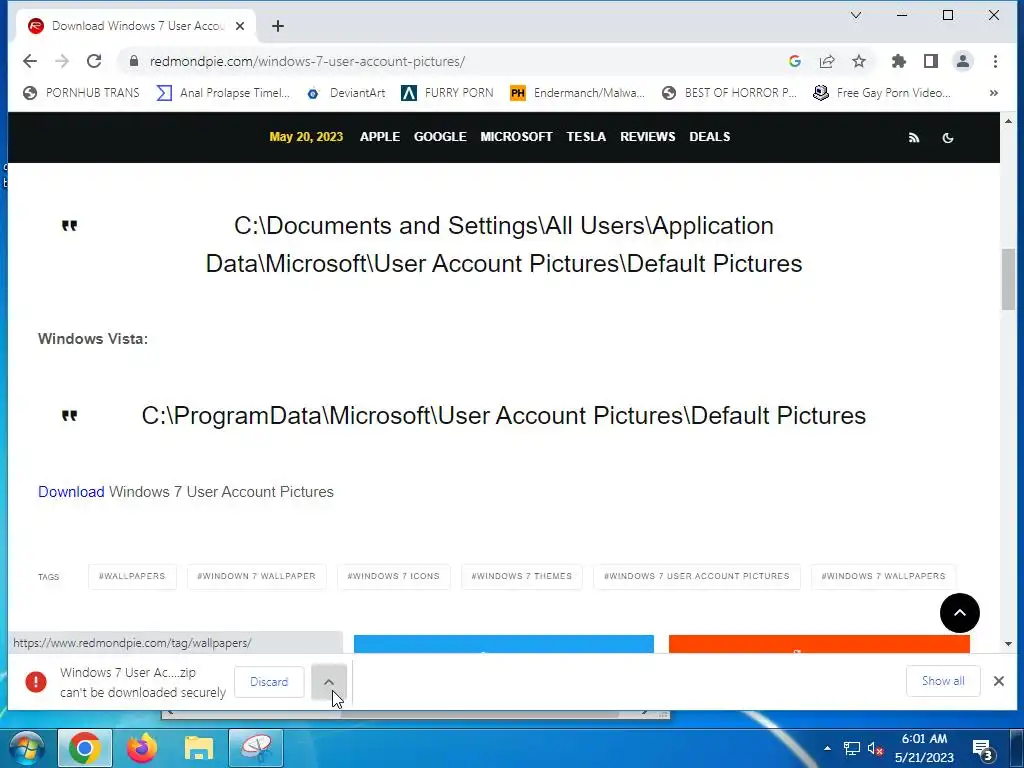Open File Explorer from the taskbar

199,748
